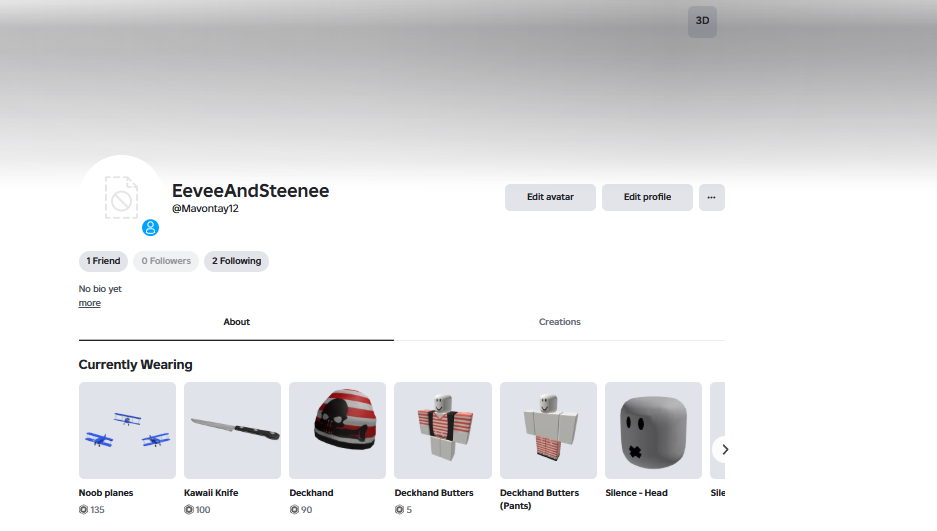Click the Deckhand Butters item name

pos(434,493)
